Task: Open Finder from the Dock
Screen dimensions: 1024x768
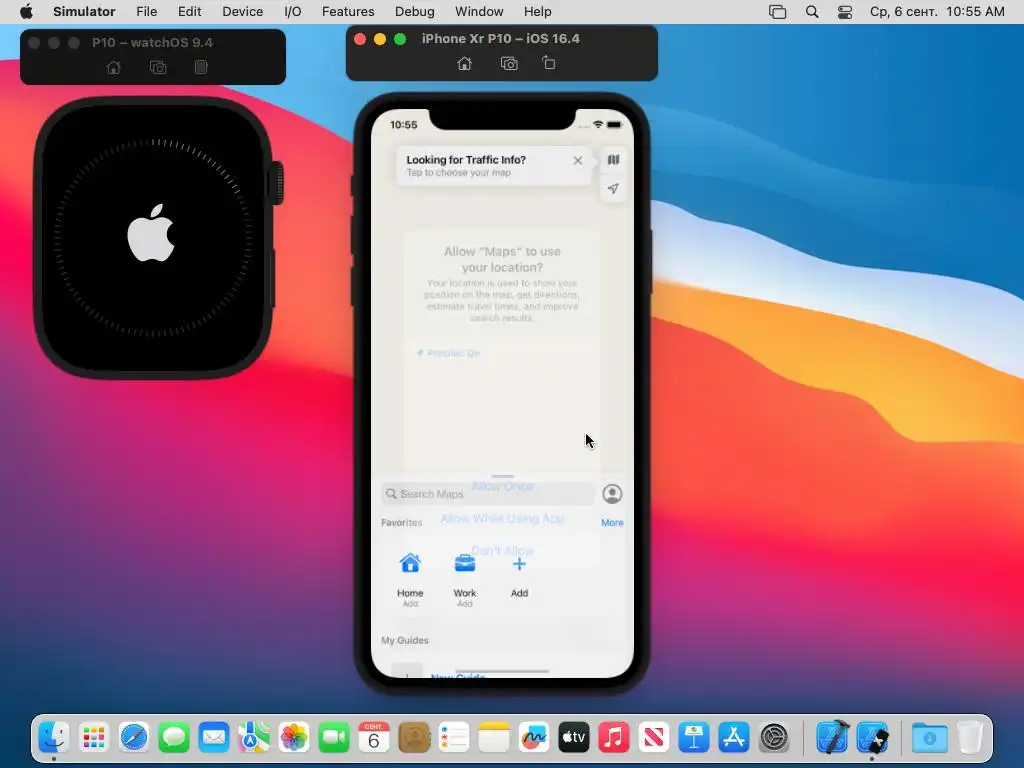Action: pyautogui.click(x=54, y=738)
